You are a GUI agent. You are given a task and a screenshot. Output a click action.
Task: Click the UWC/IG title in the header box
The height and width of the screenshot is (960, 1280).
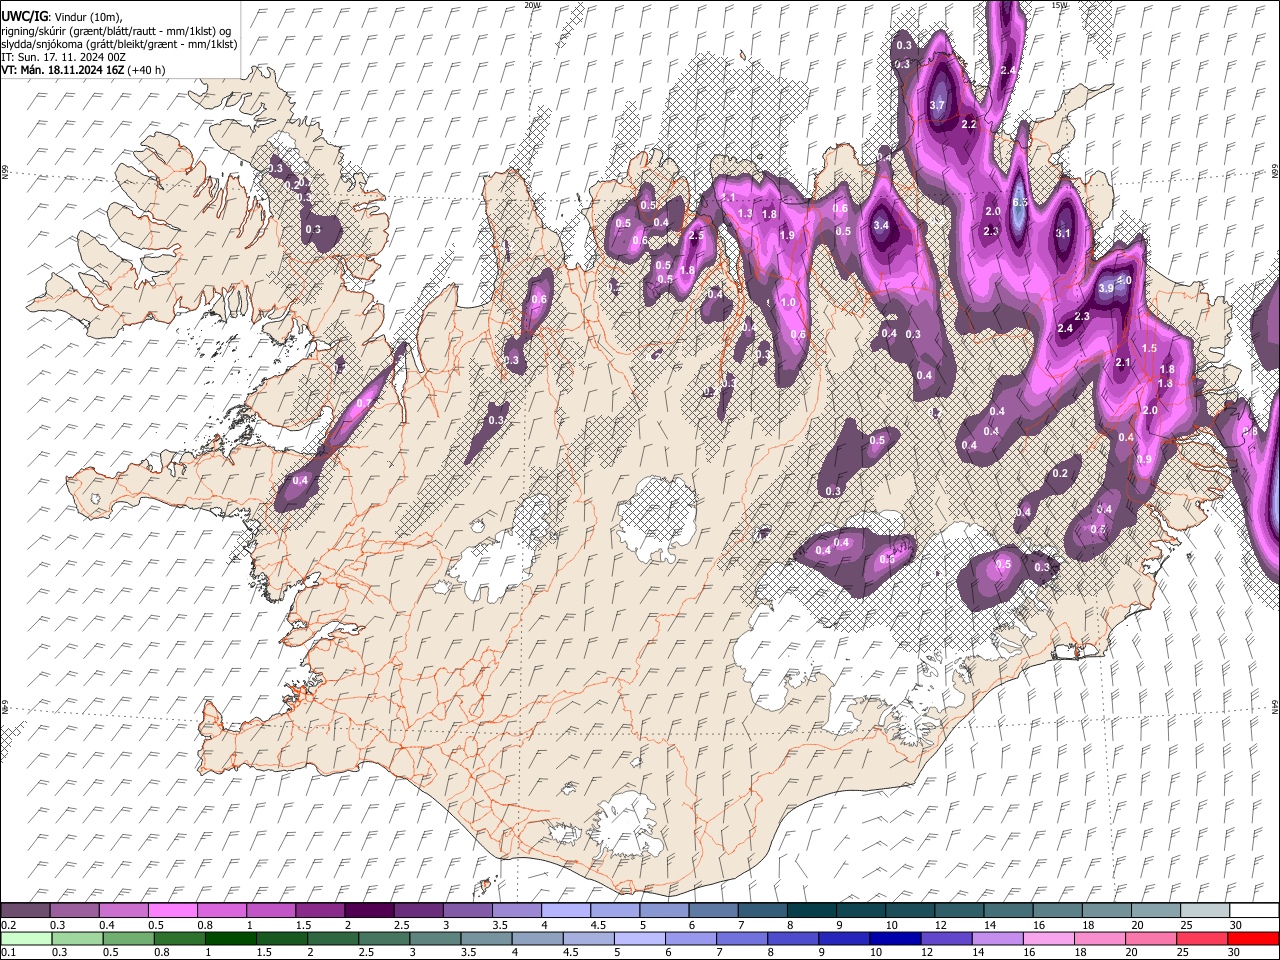[x=23, y=15]
